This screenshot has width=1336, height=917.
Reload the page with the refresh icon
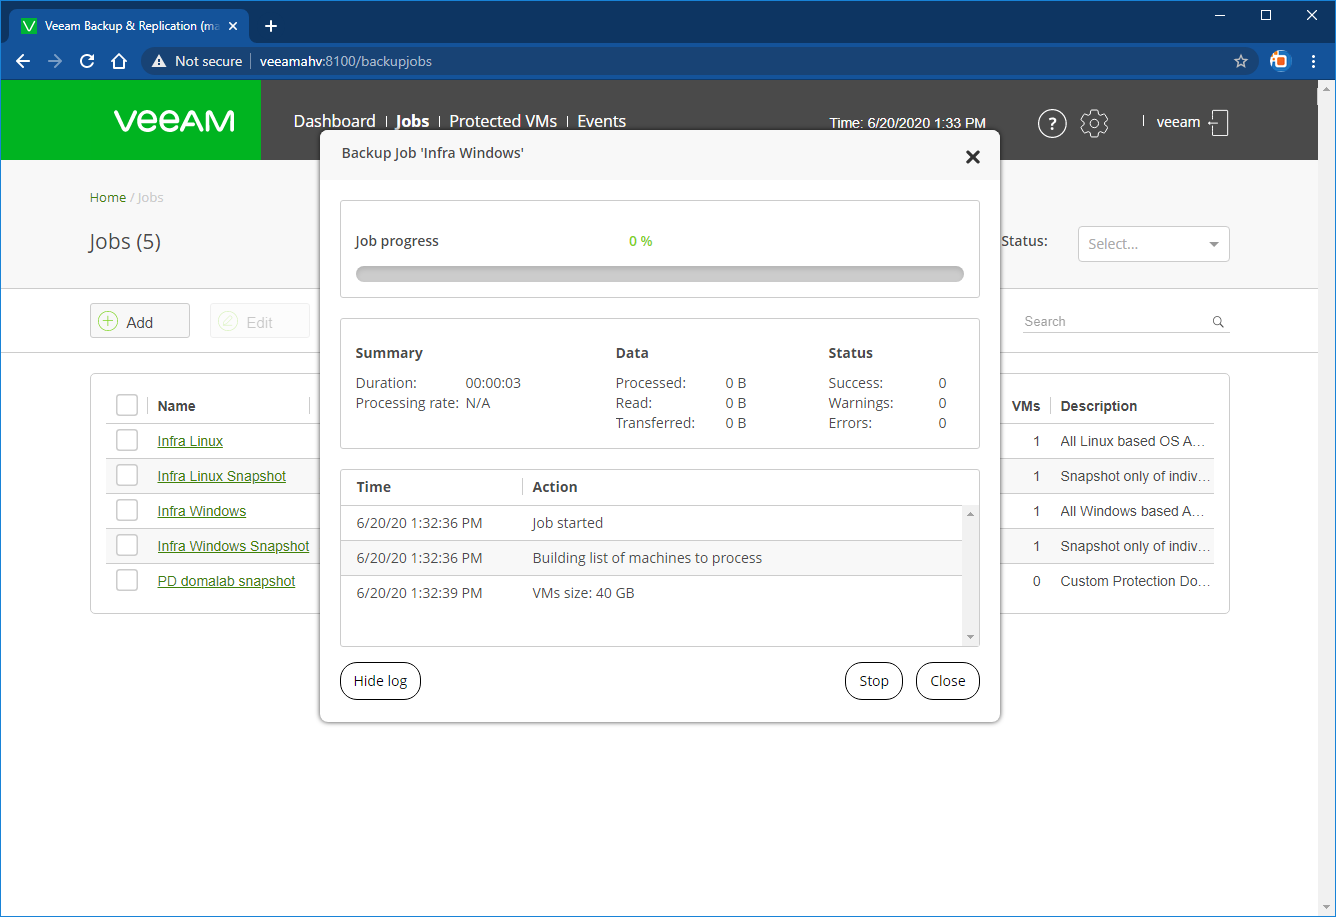click(87, 61)
